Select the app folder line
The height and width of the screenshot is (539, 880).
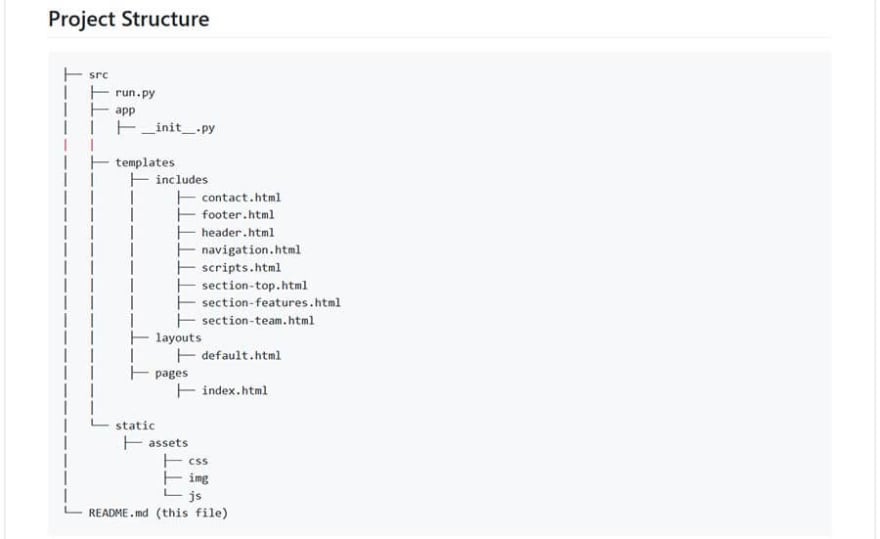click(125, 110)
